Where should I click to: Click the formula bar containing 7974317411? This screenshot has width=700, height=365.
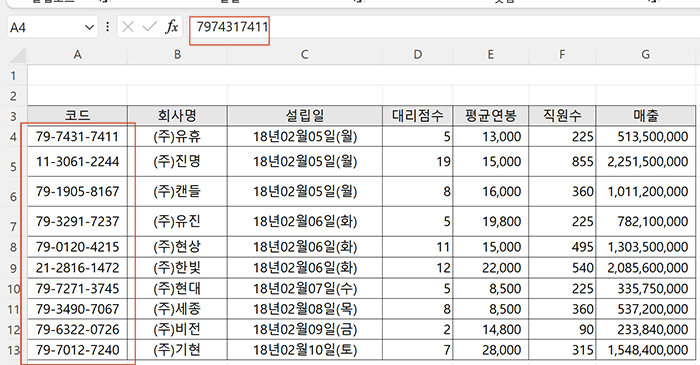(x=442, y=27)
